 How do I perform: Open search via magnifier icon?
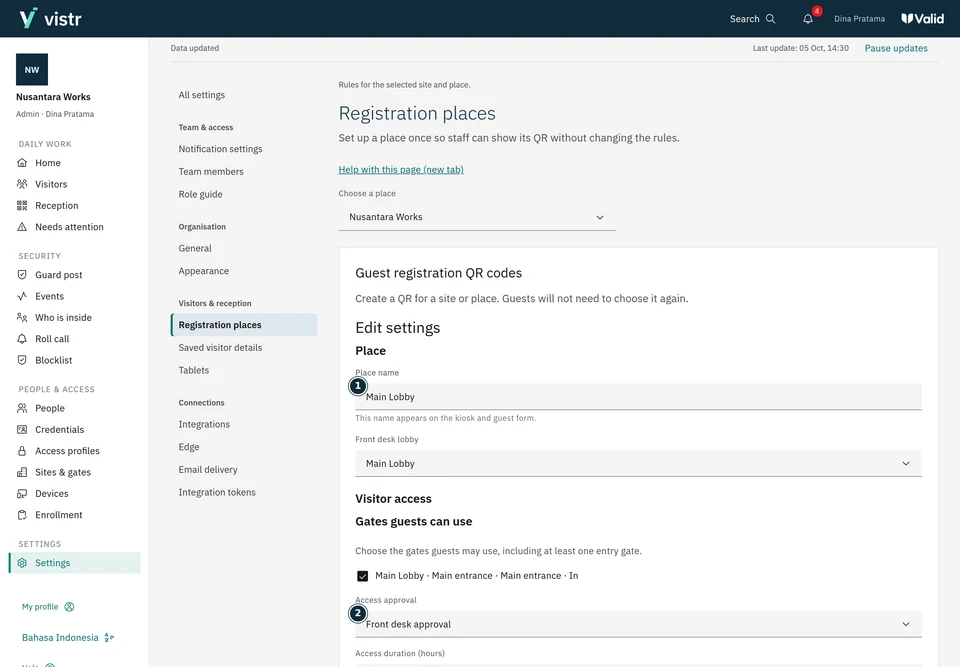pos(771,19)
